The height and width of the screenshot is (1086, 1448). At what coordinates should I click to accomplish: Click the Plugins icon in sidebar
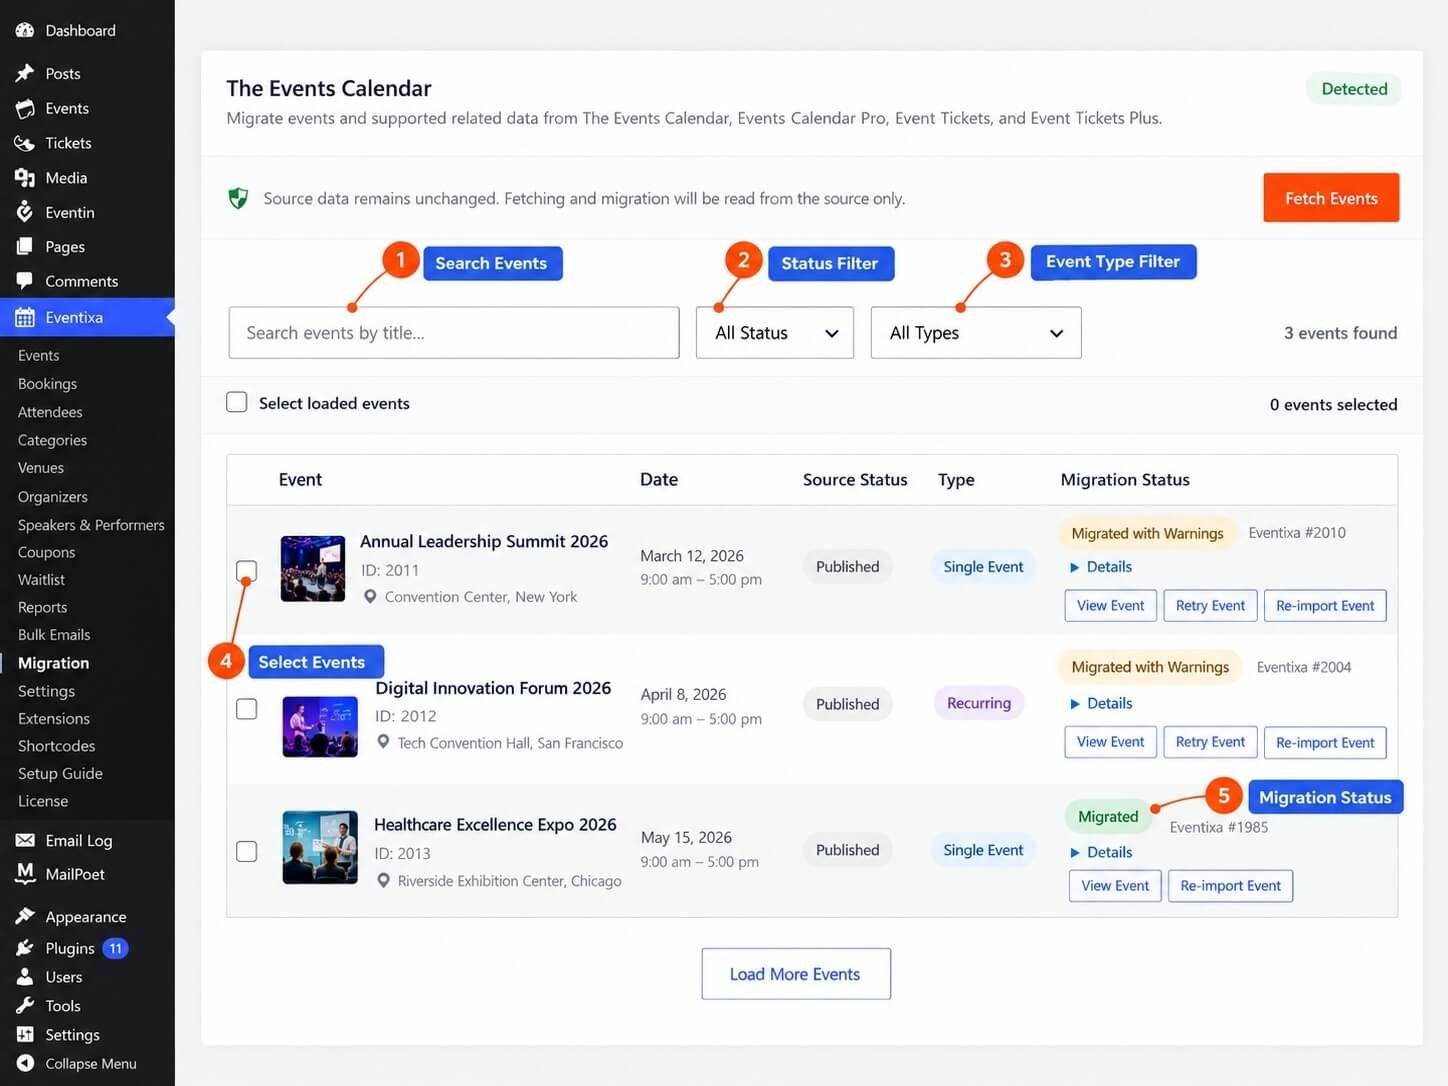[x=25, y=948]
